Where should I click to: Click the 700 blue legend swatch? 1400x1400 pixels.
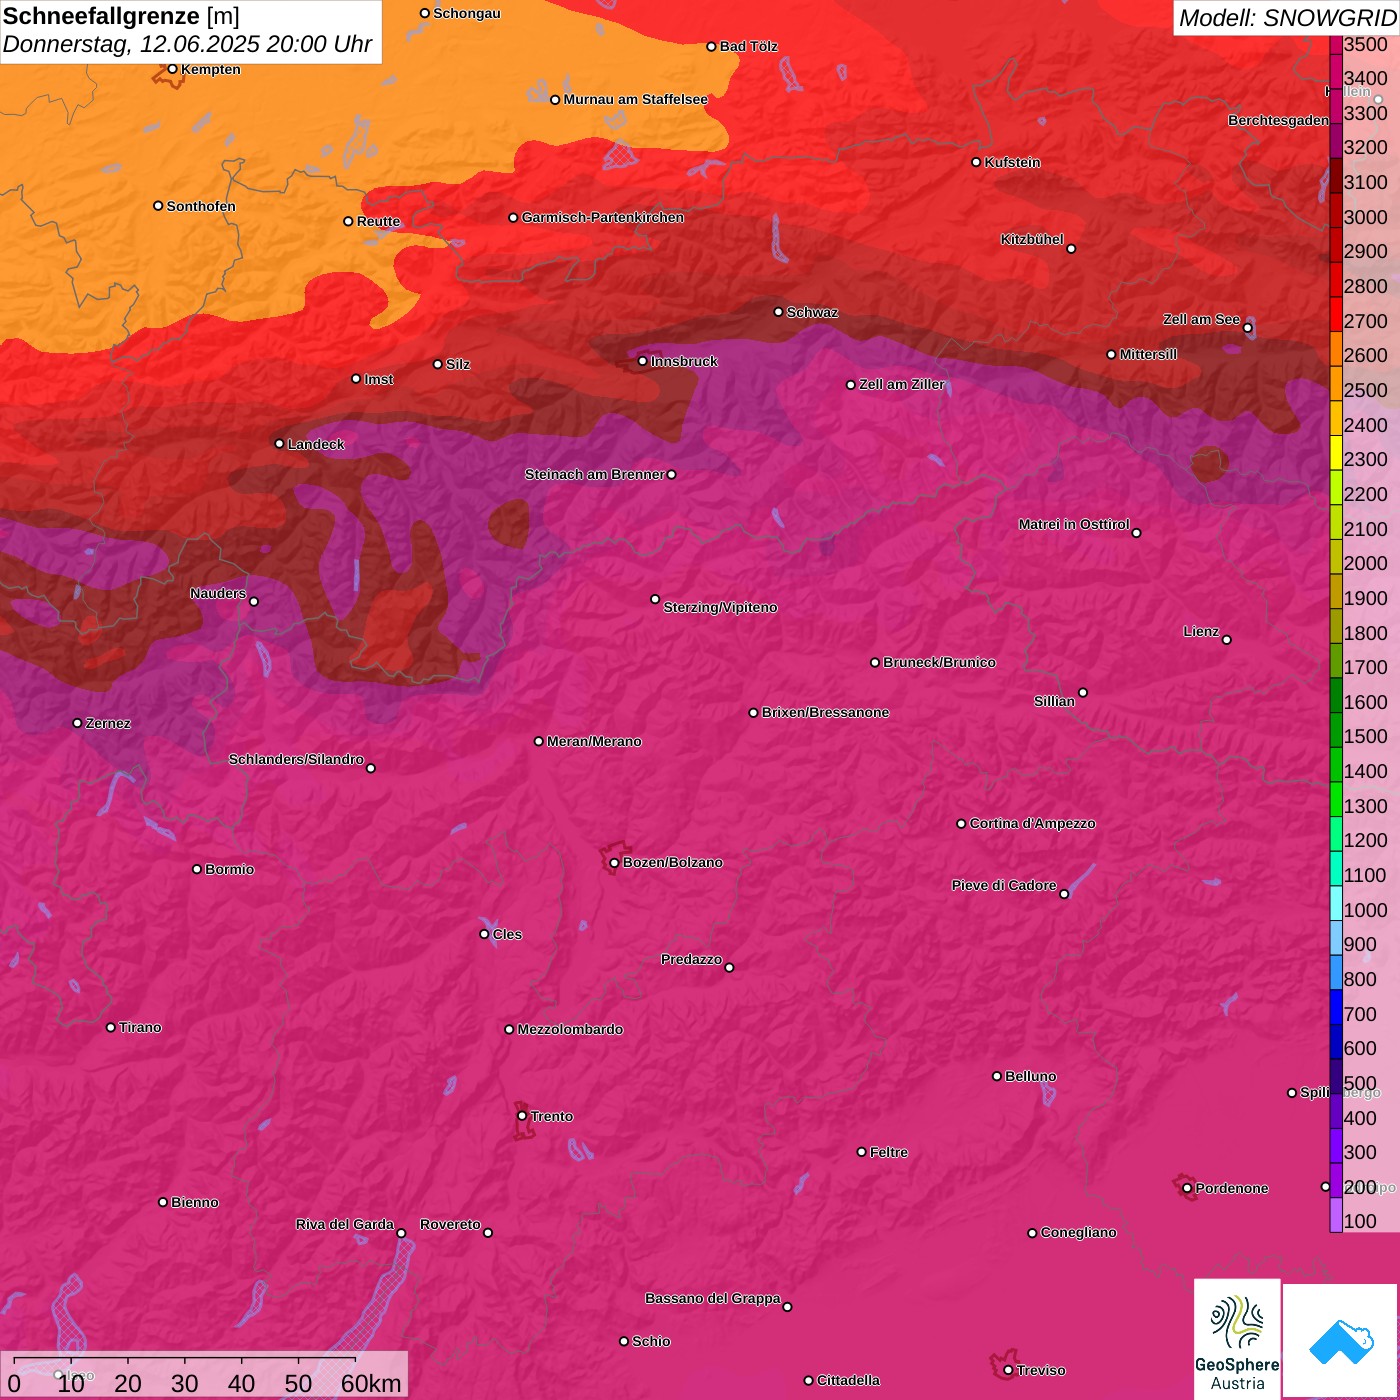coord(1336,1007)
